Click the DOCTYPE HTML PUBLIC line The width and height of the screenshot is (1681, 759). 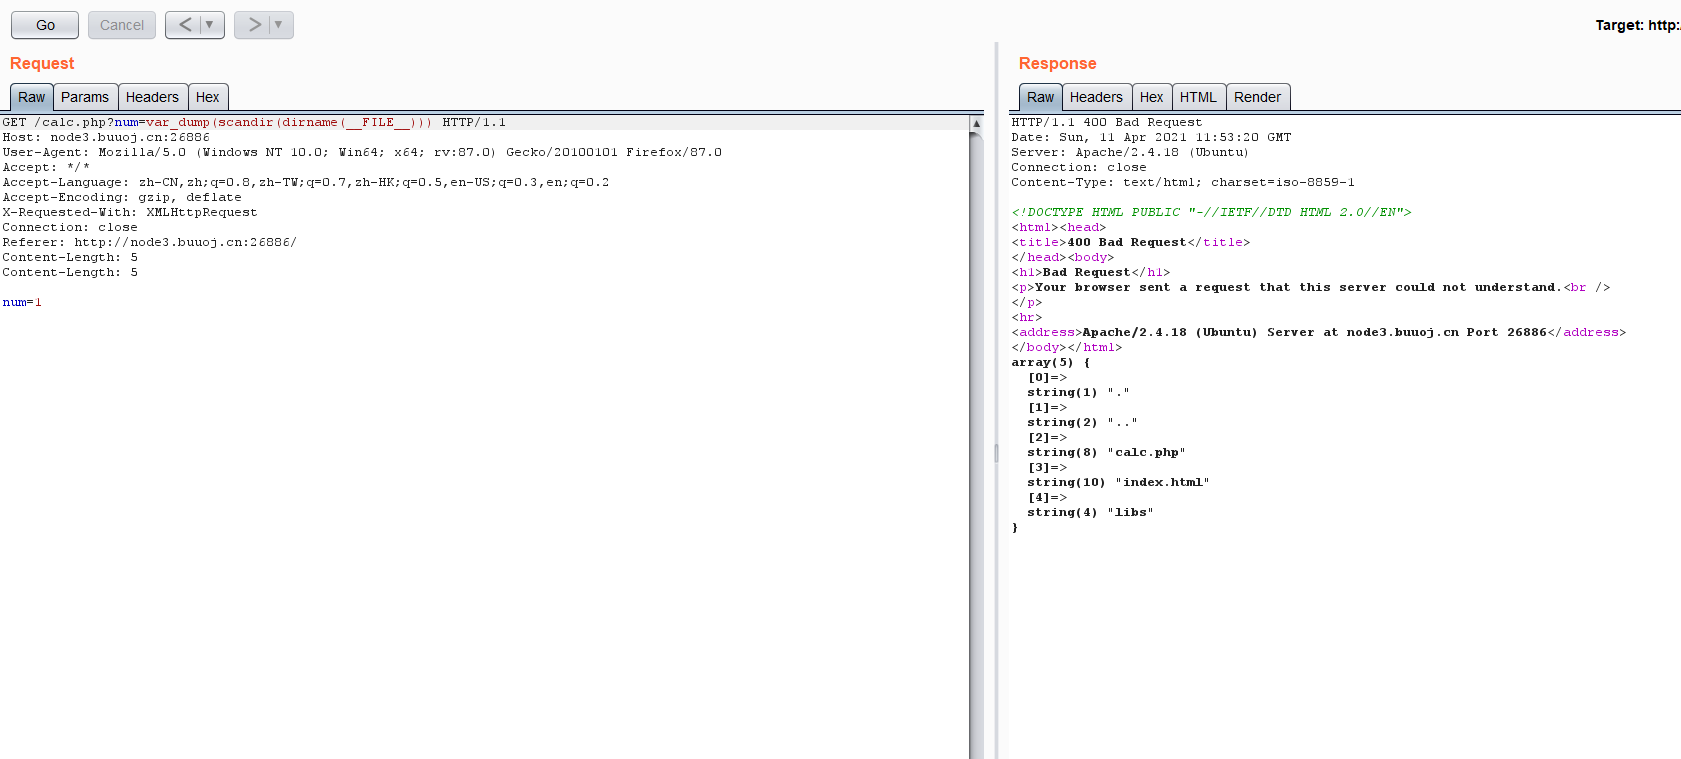(1211, 212)
